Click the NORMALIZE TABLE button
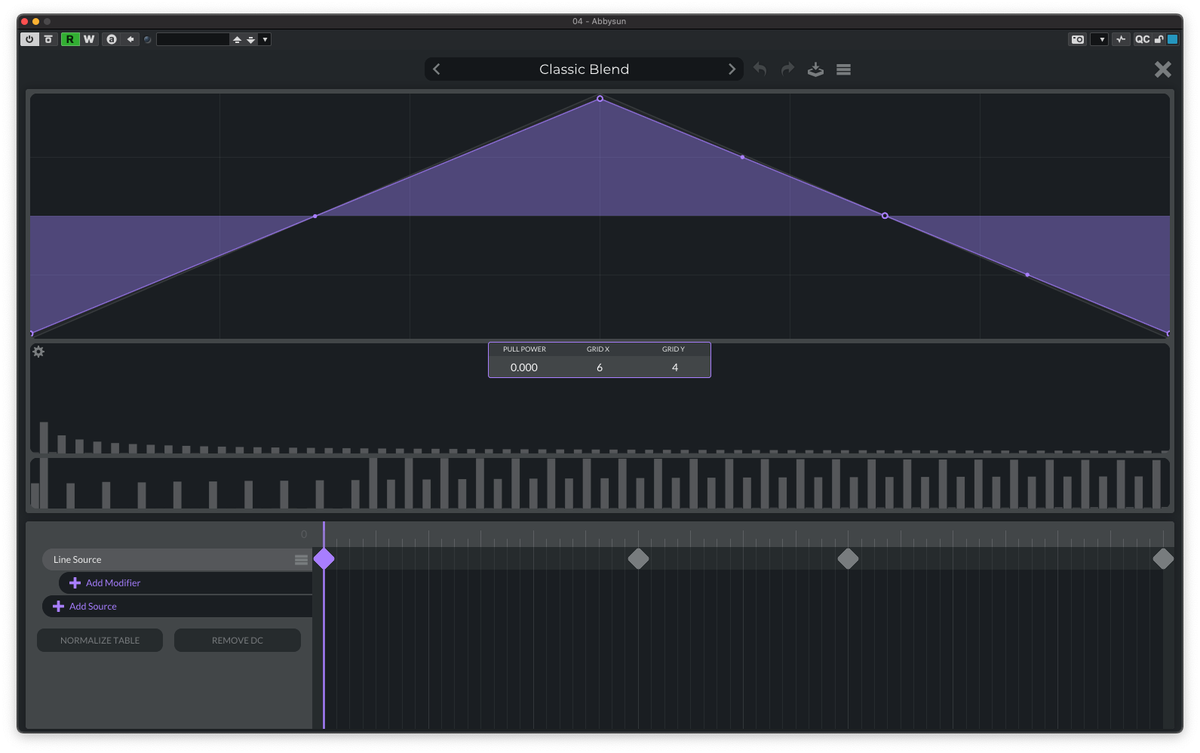 click(x=100, y=640)
